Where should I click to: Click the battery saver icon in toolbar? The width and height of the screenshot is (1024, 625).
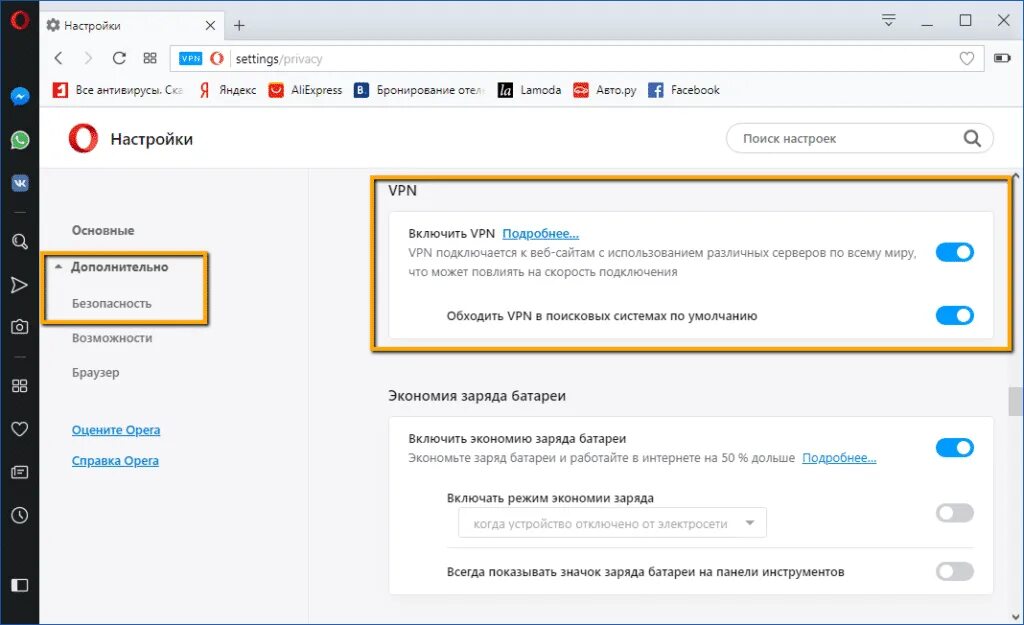click(1002, 58)
